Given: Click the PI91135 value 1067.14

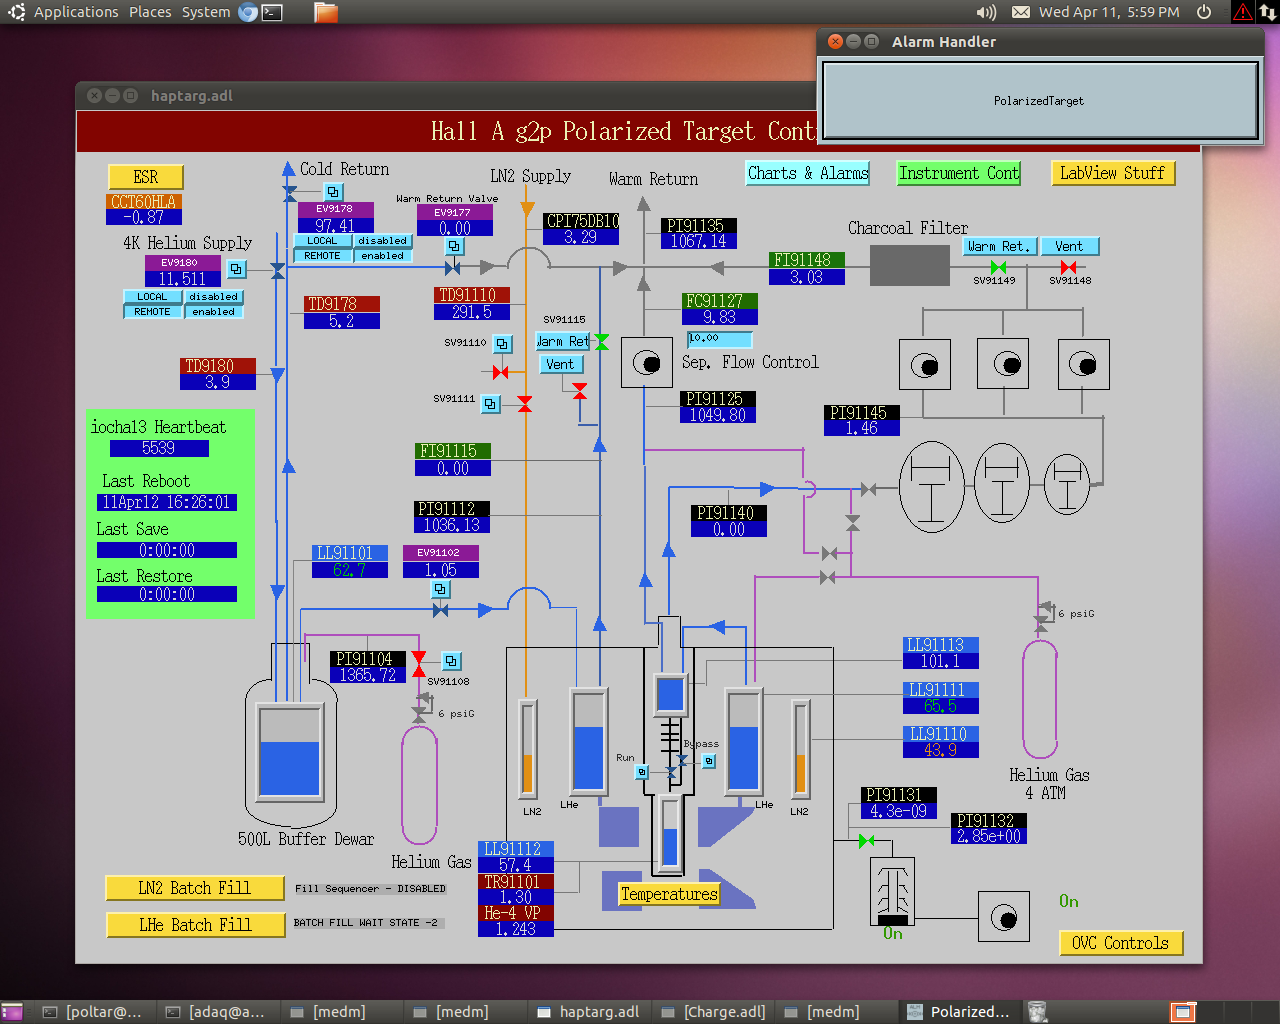Looking at the screenshot, I should coord(698,241).
